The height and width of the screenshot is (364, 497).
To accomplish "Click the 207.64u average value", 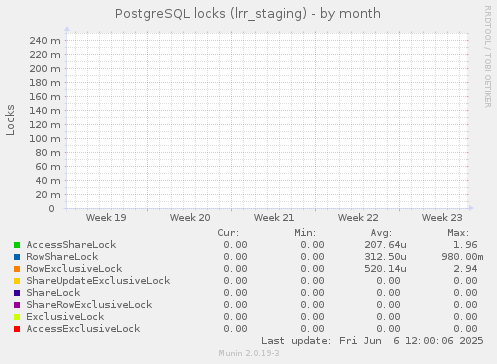I will pos(385,245).
